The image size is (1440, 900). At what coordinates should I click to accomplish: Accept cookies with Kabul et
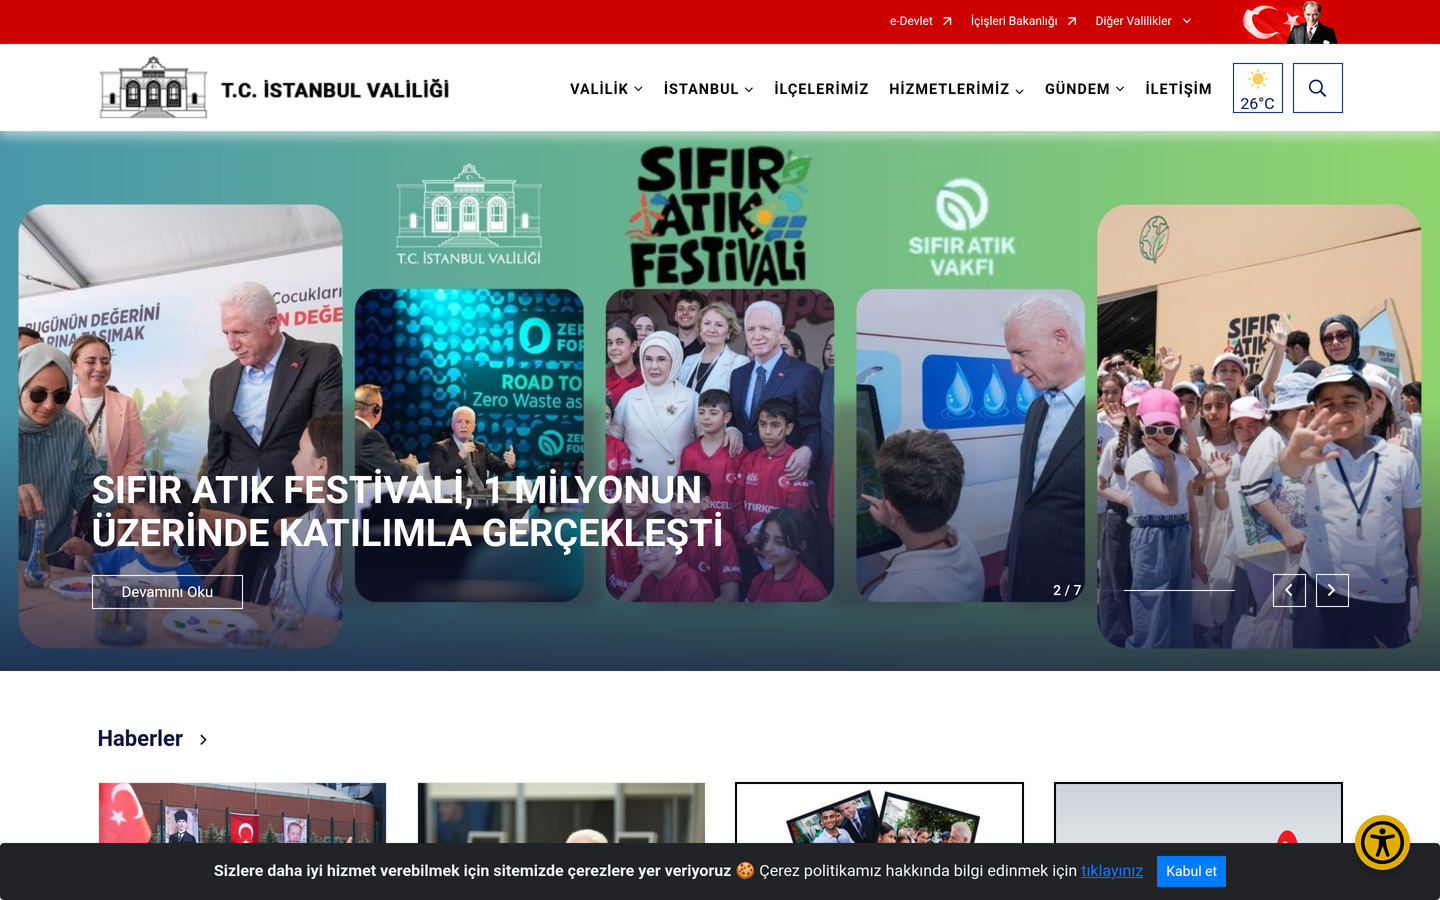1191,871
